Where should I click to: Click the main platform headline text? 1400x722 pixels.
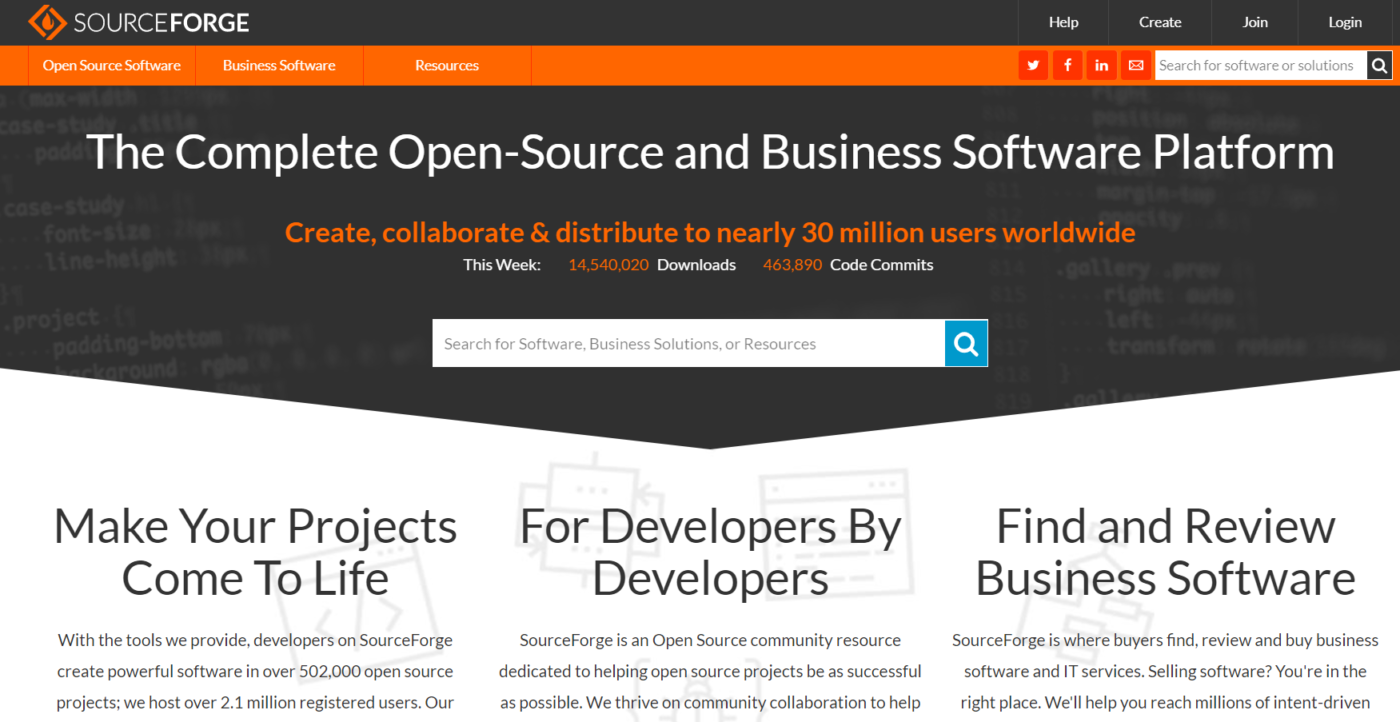click(710, 152)
